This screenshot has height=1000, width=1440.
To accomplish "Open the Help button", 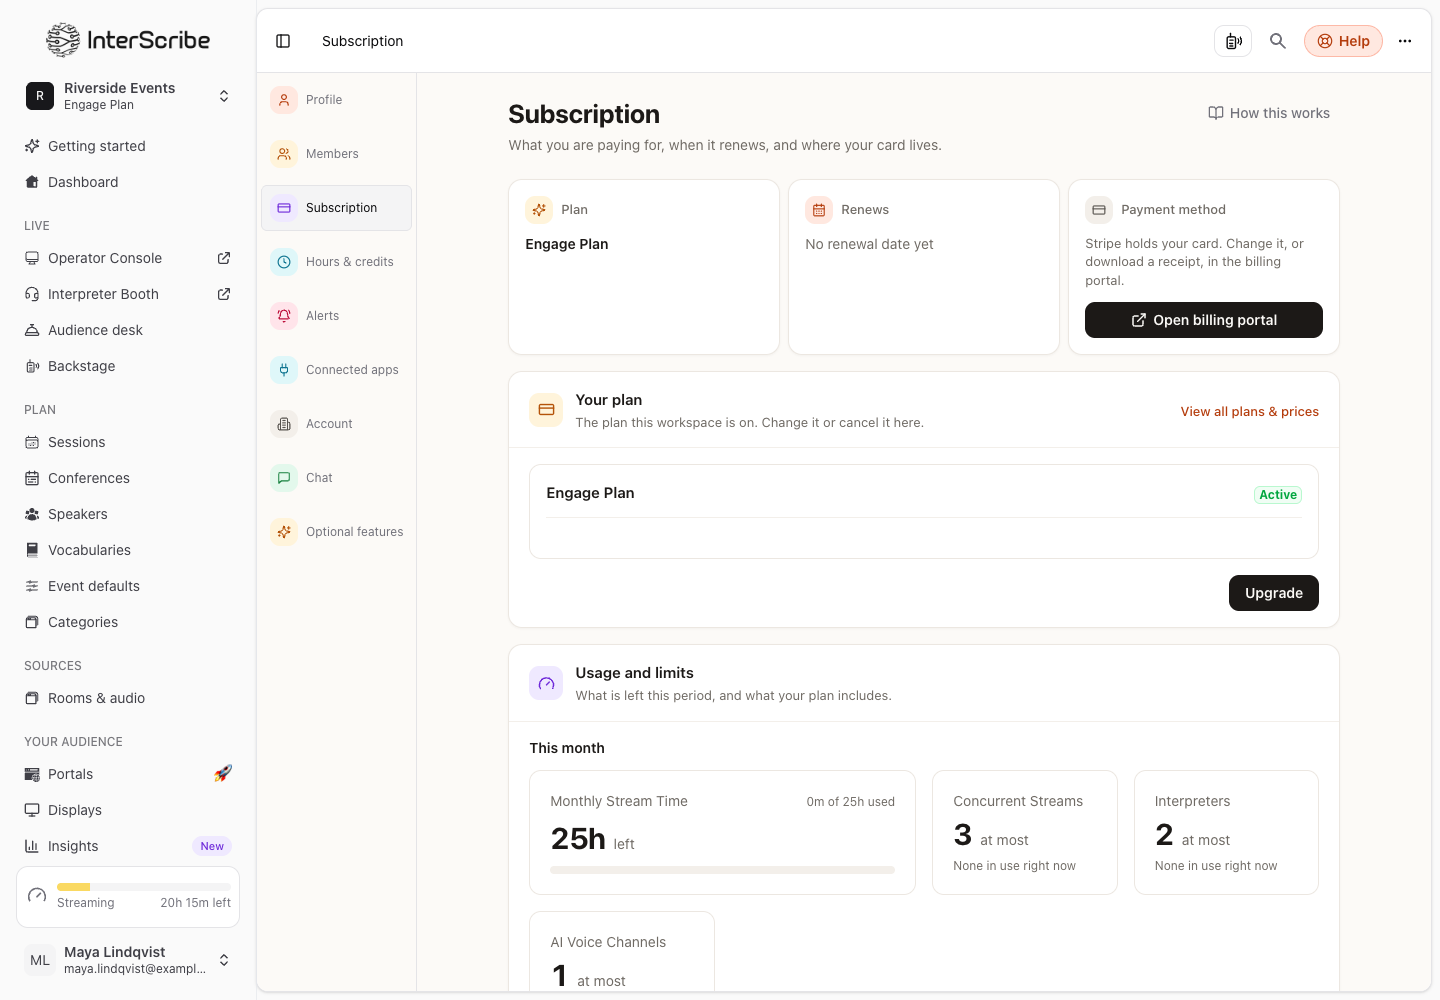I will pyautogui.click(x=1343, y=41).
